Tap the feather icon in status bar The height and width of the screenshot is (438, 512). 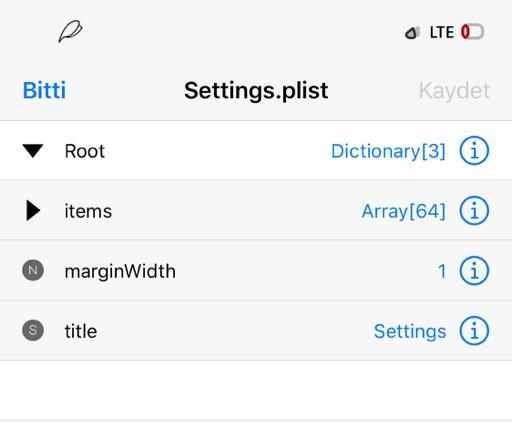pos(70,31)
